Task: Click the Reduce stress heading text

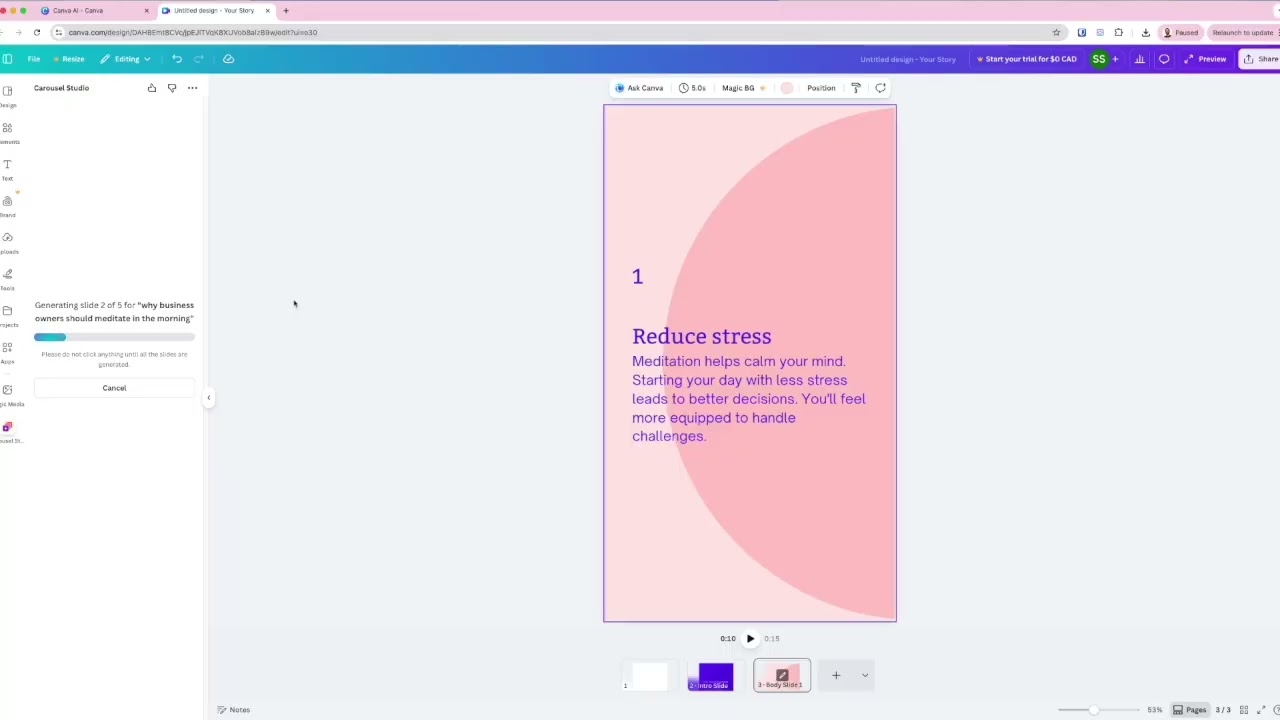Action: [x=701, y=336]
